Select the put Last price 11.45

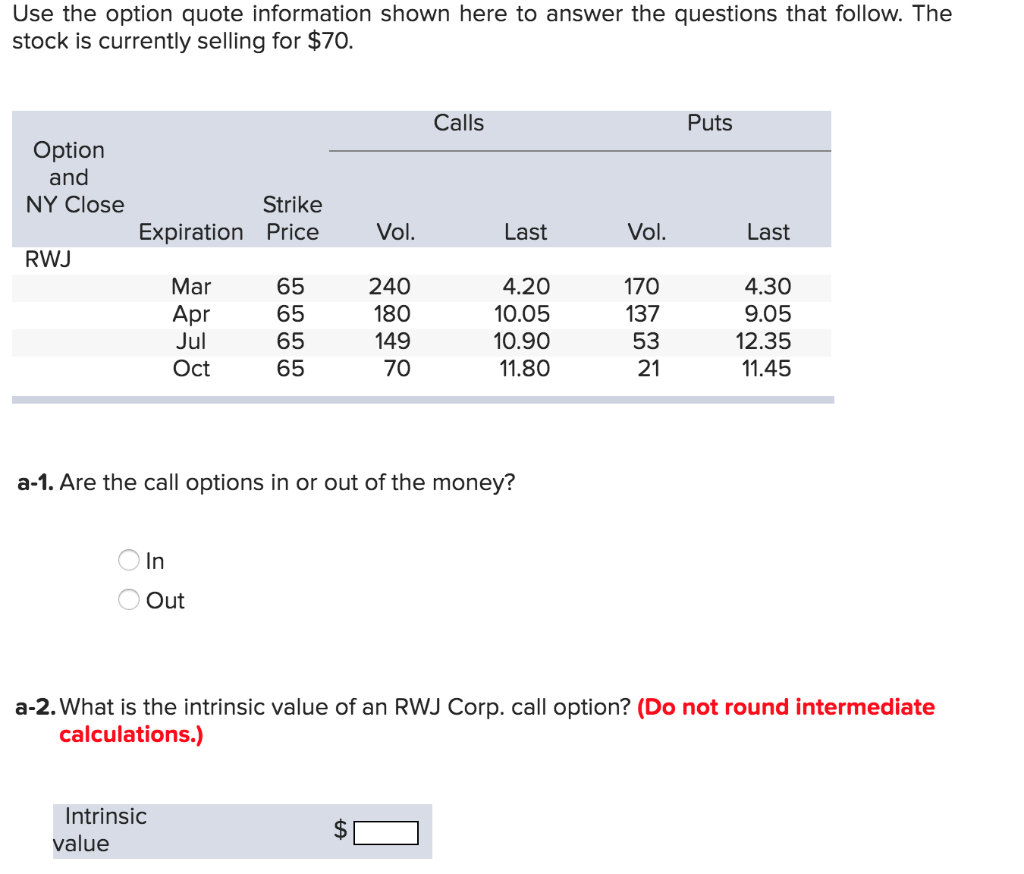click(767, 368)
